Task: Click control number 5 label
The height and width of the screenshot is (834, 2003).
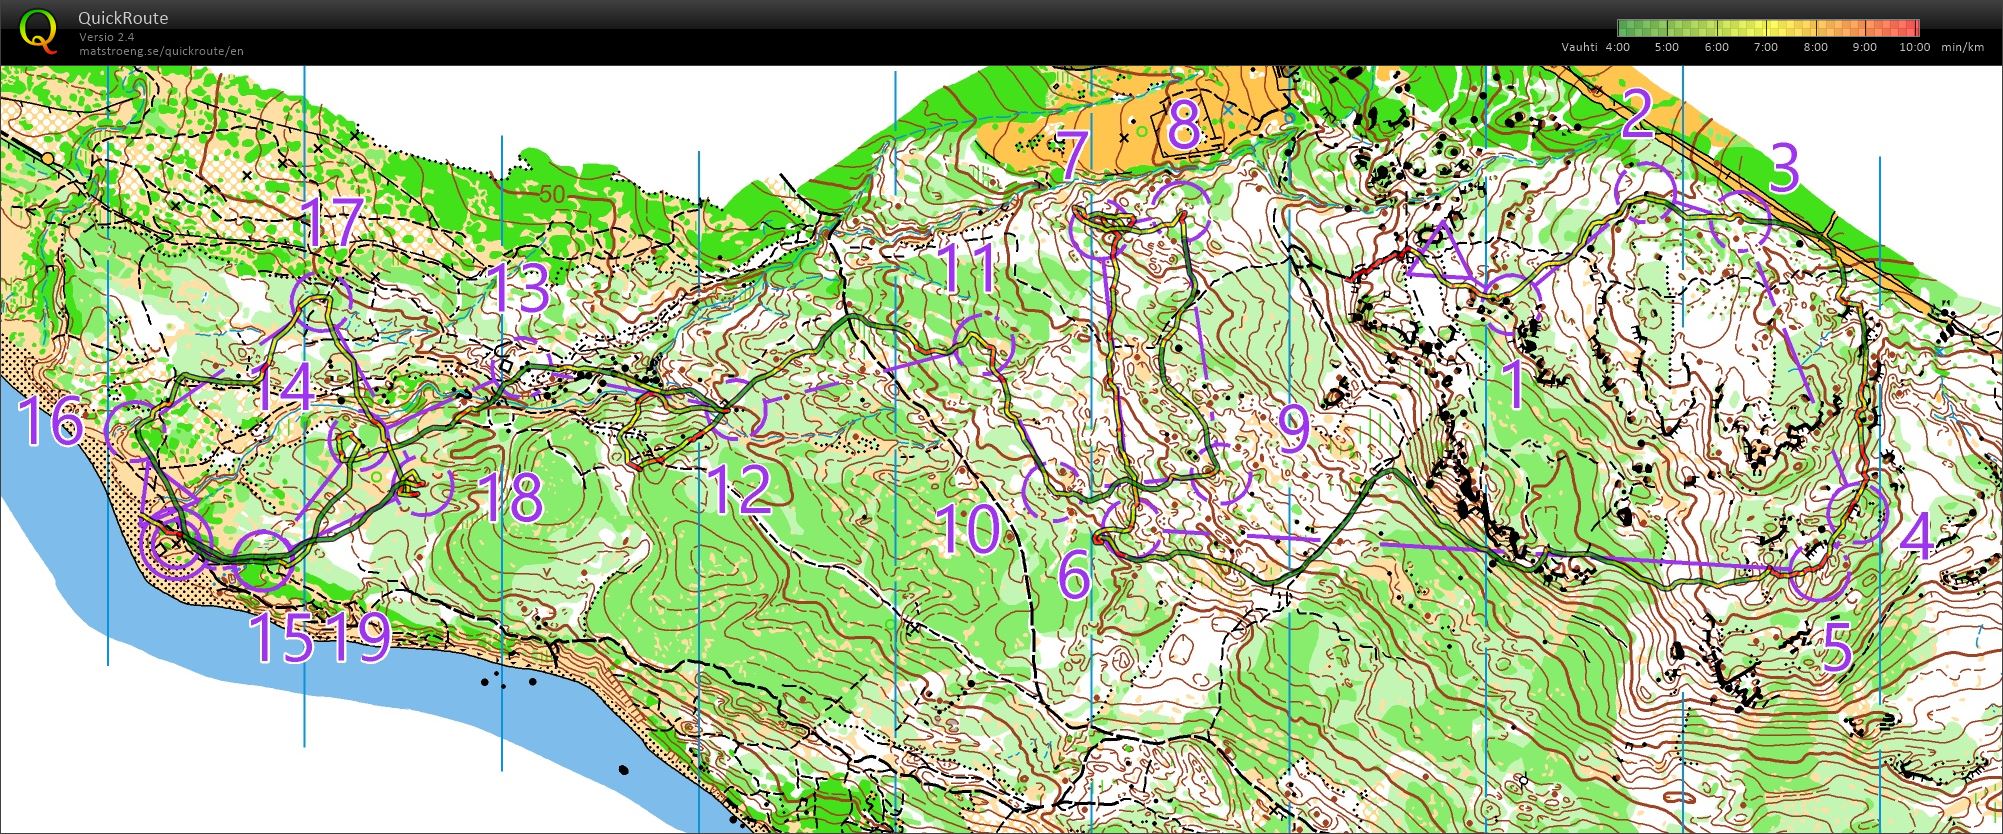Action: point(1838,647)
